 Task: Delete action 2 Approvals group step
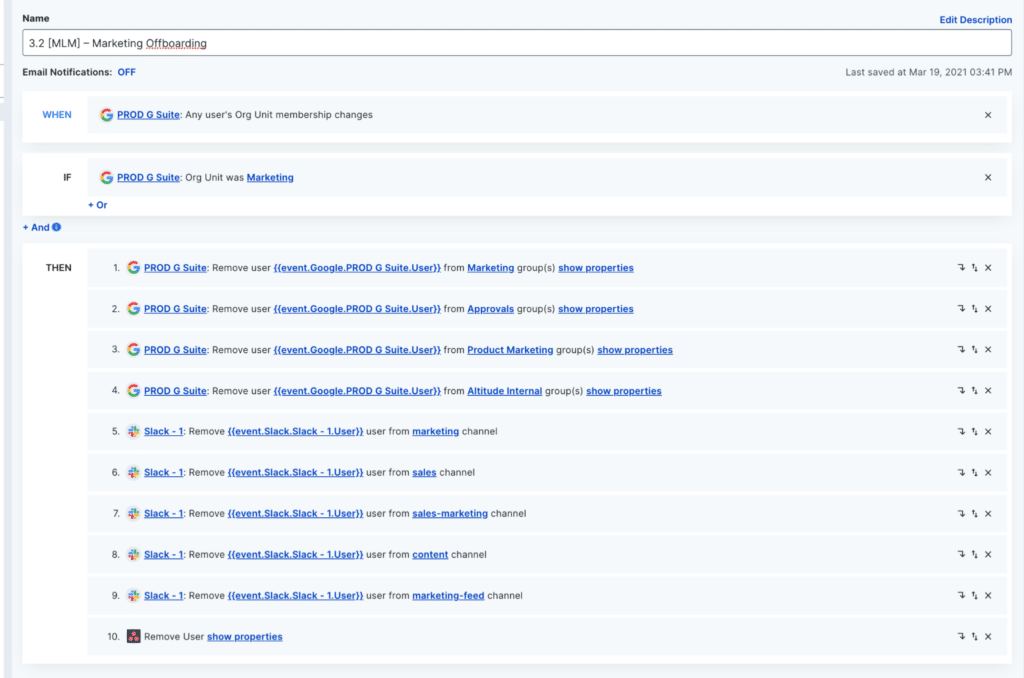click(x=988, y=309)
